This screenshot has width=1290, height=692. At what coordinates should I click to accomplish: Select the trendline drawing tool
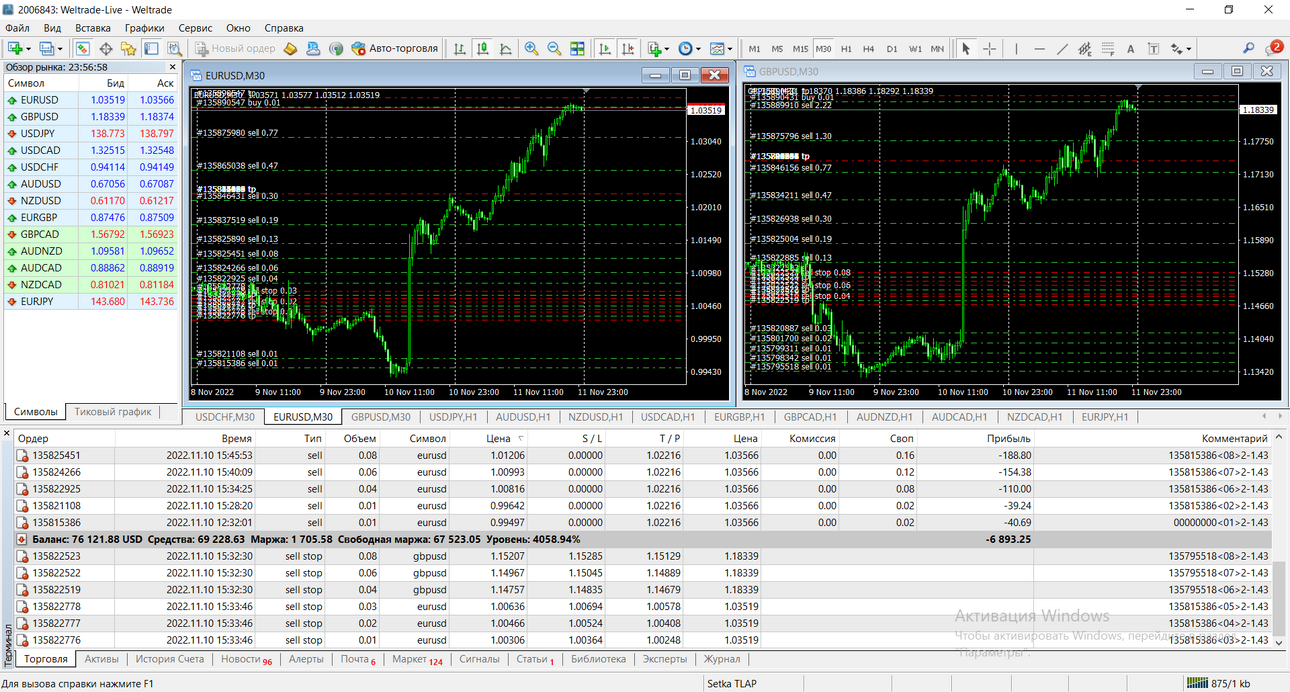(1062, 48)
